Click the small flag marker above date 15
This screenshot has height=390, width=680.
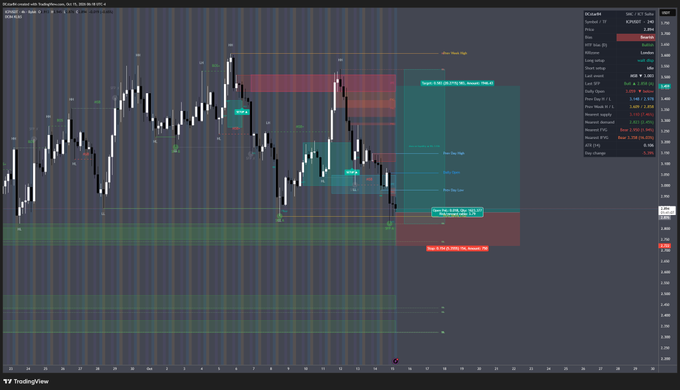[396, 361]
